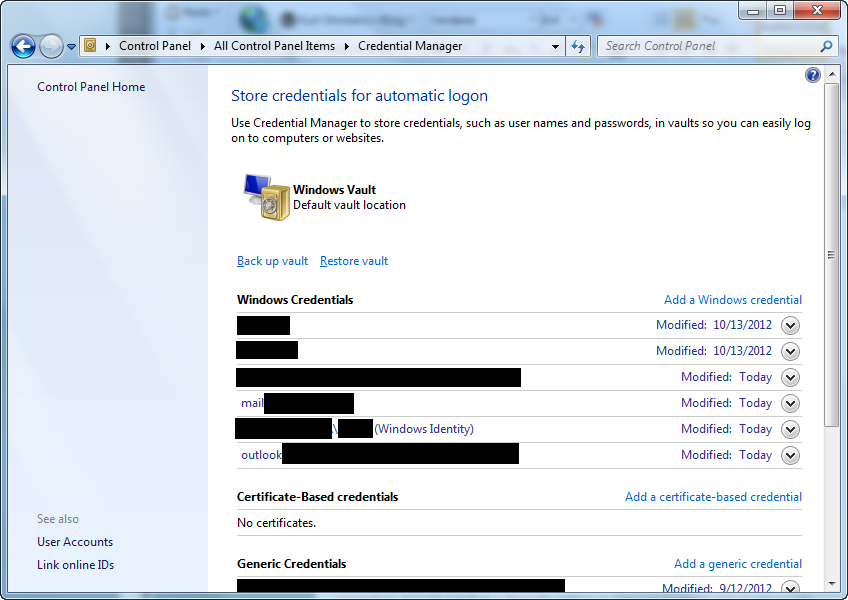Screen dimensions: 848x600
Task: Open the address bar history dropdown
Action: pos(556,46)
